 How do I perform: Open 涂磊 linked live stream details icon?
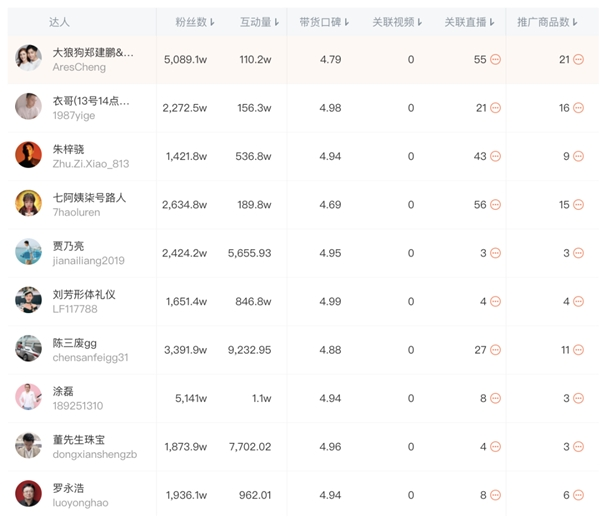click(495, 398)
